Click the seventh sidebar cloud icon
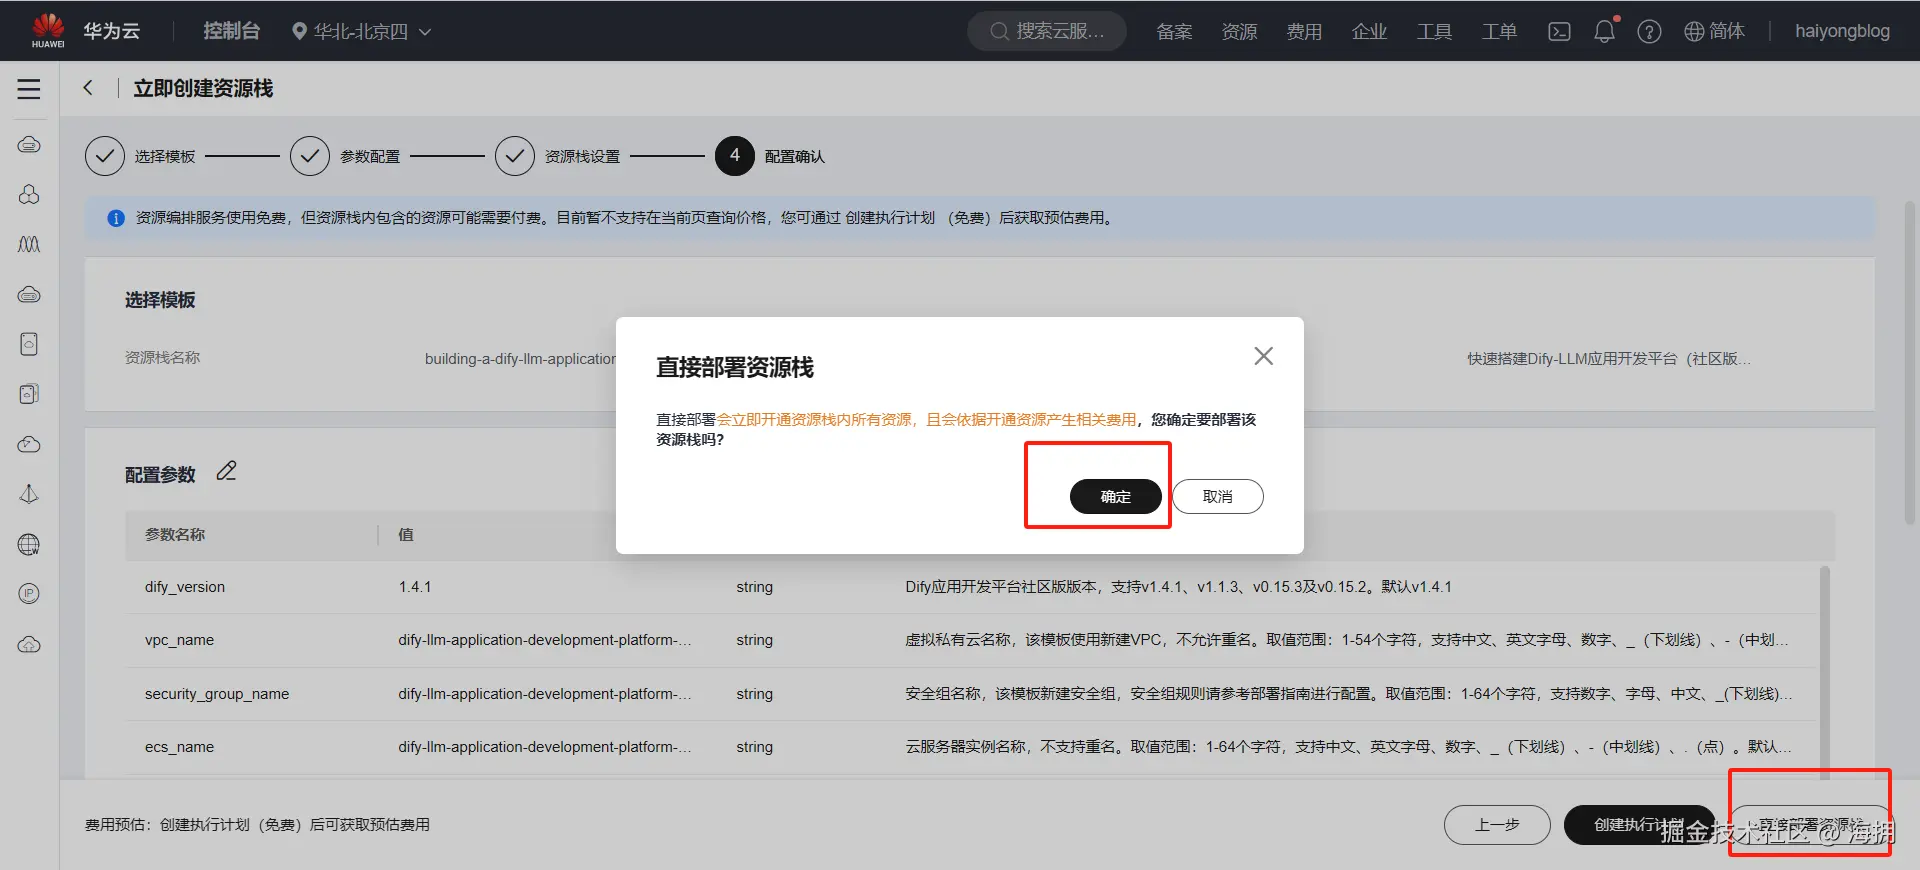The width and height of the screenshot is (1920, 870). [x=29, y=444]
